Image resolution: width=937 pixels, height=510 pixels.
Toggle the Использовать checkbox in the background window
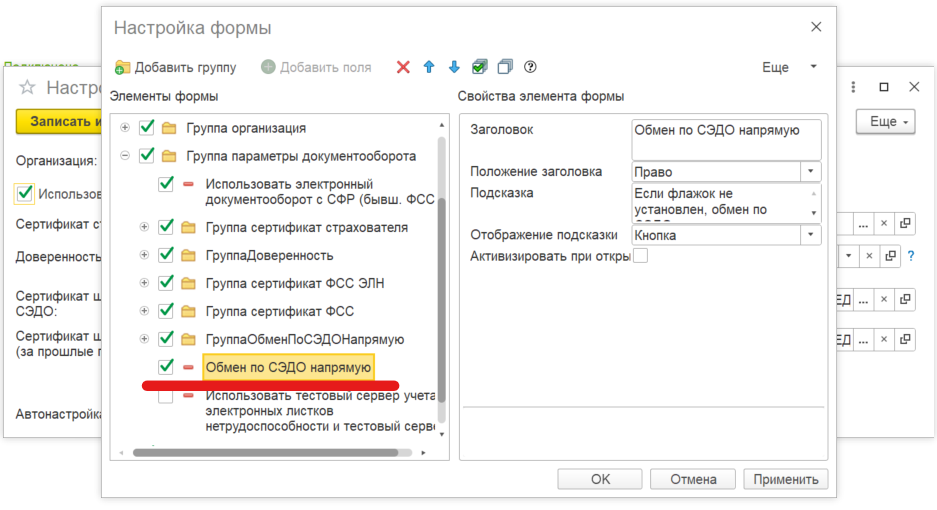(25, 194)
